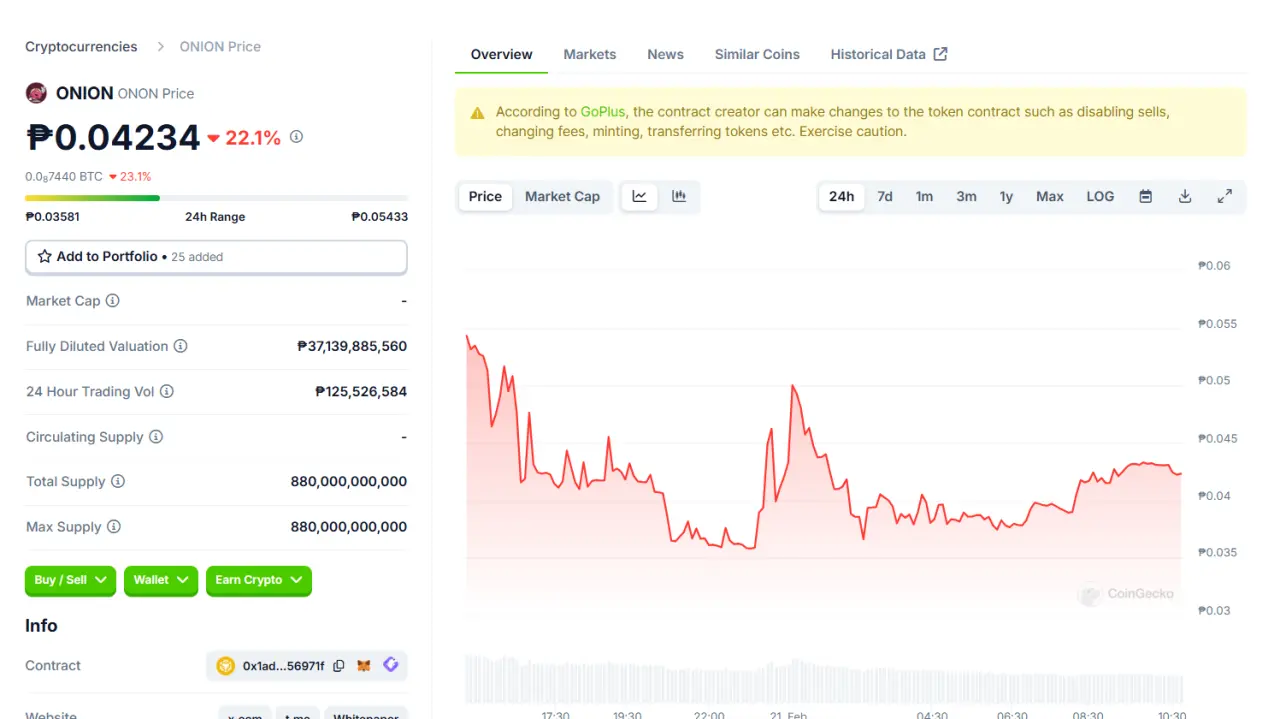Switch to the Markets tab

coord(590,54)
